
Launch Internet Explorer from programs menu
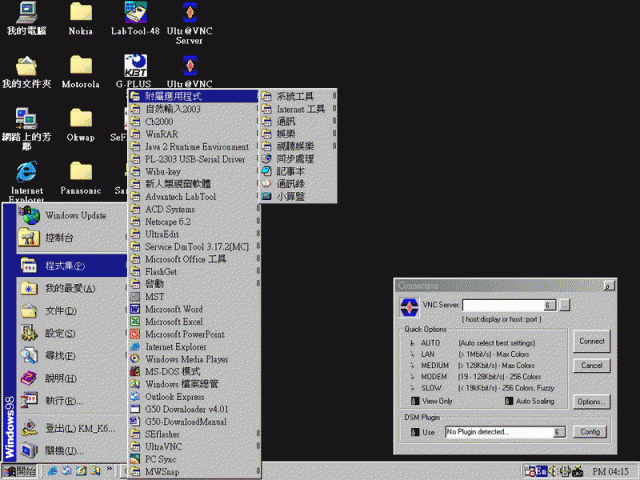tap(194, 347)
